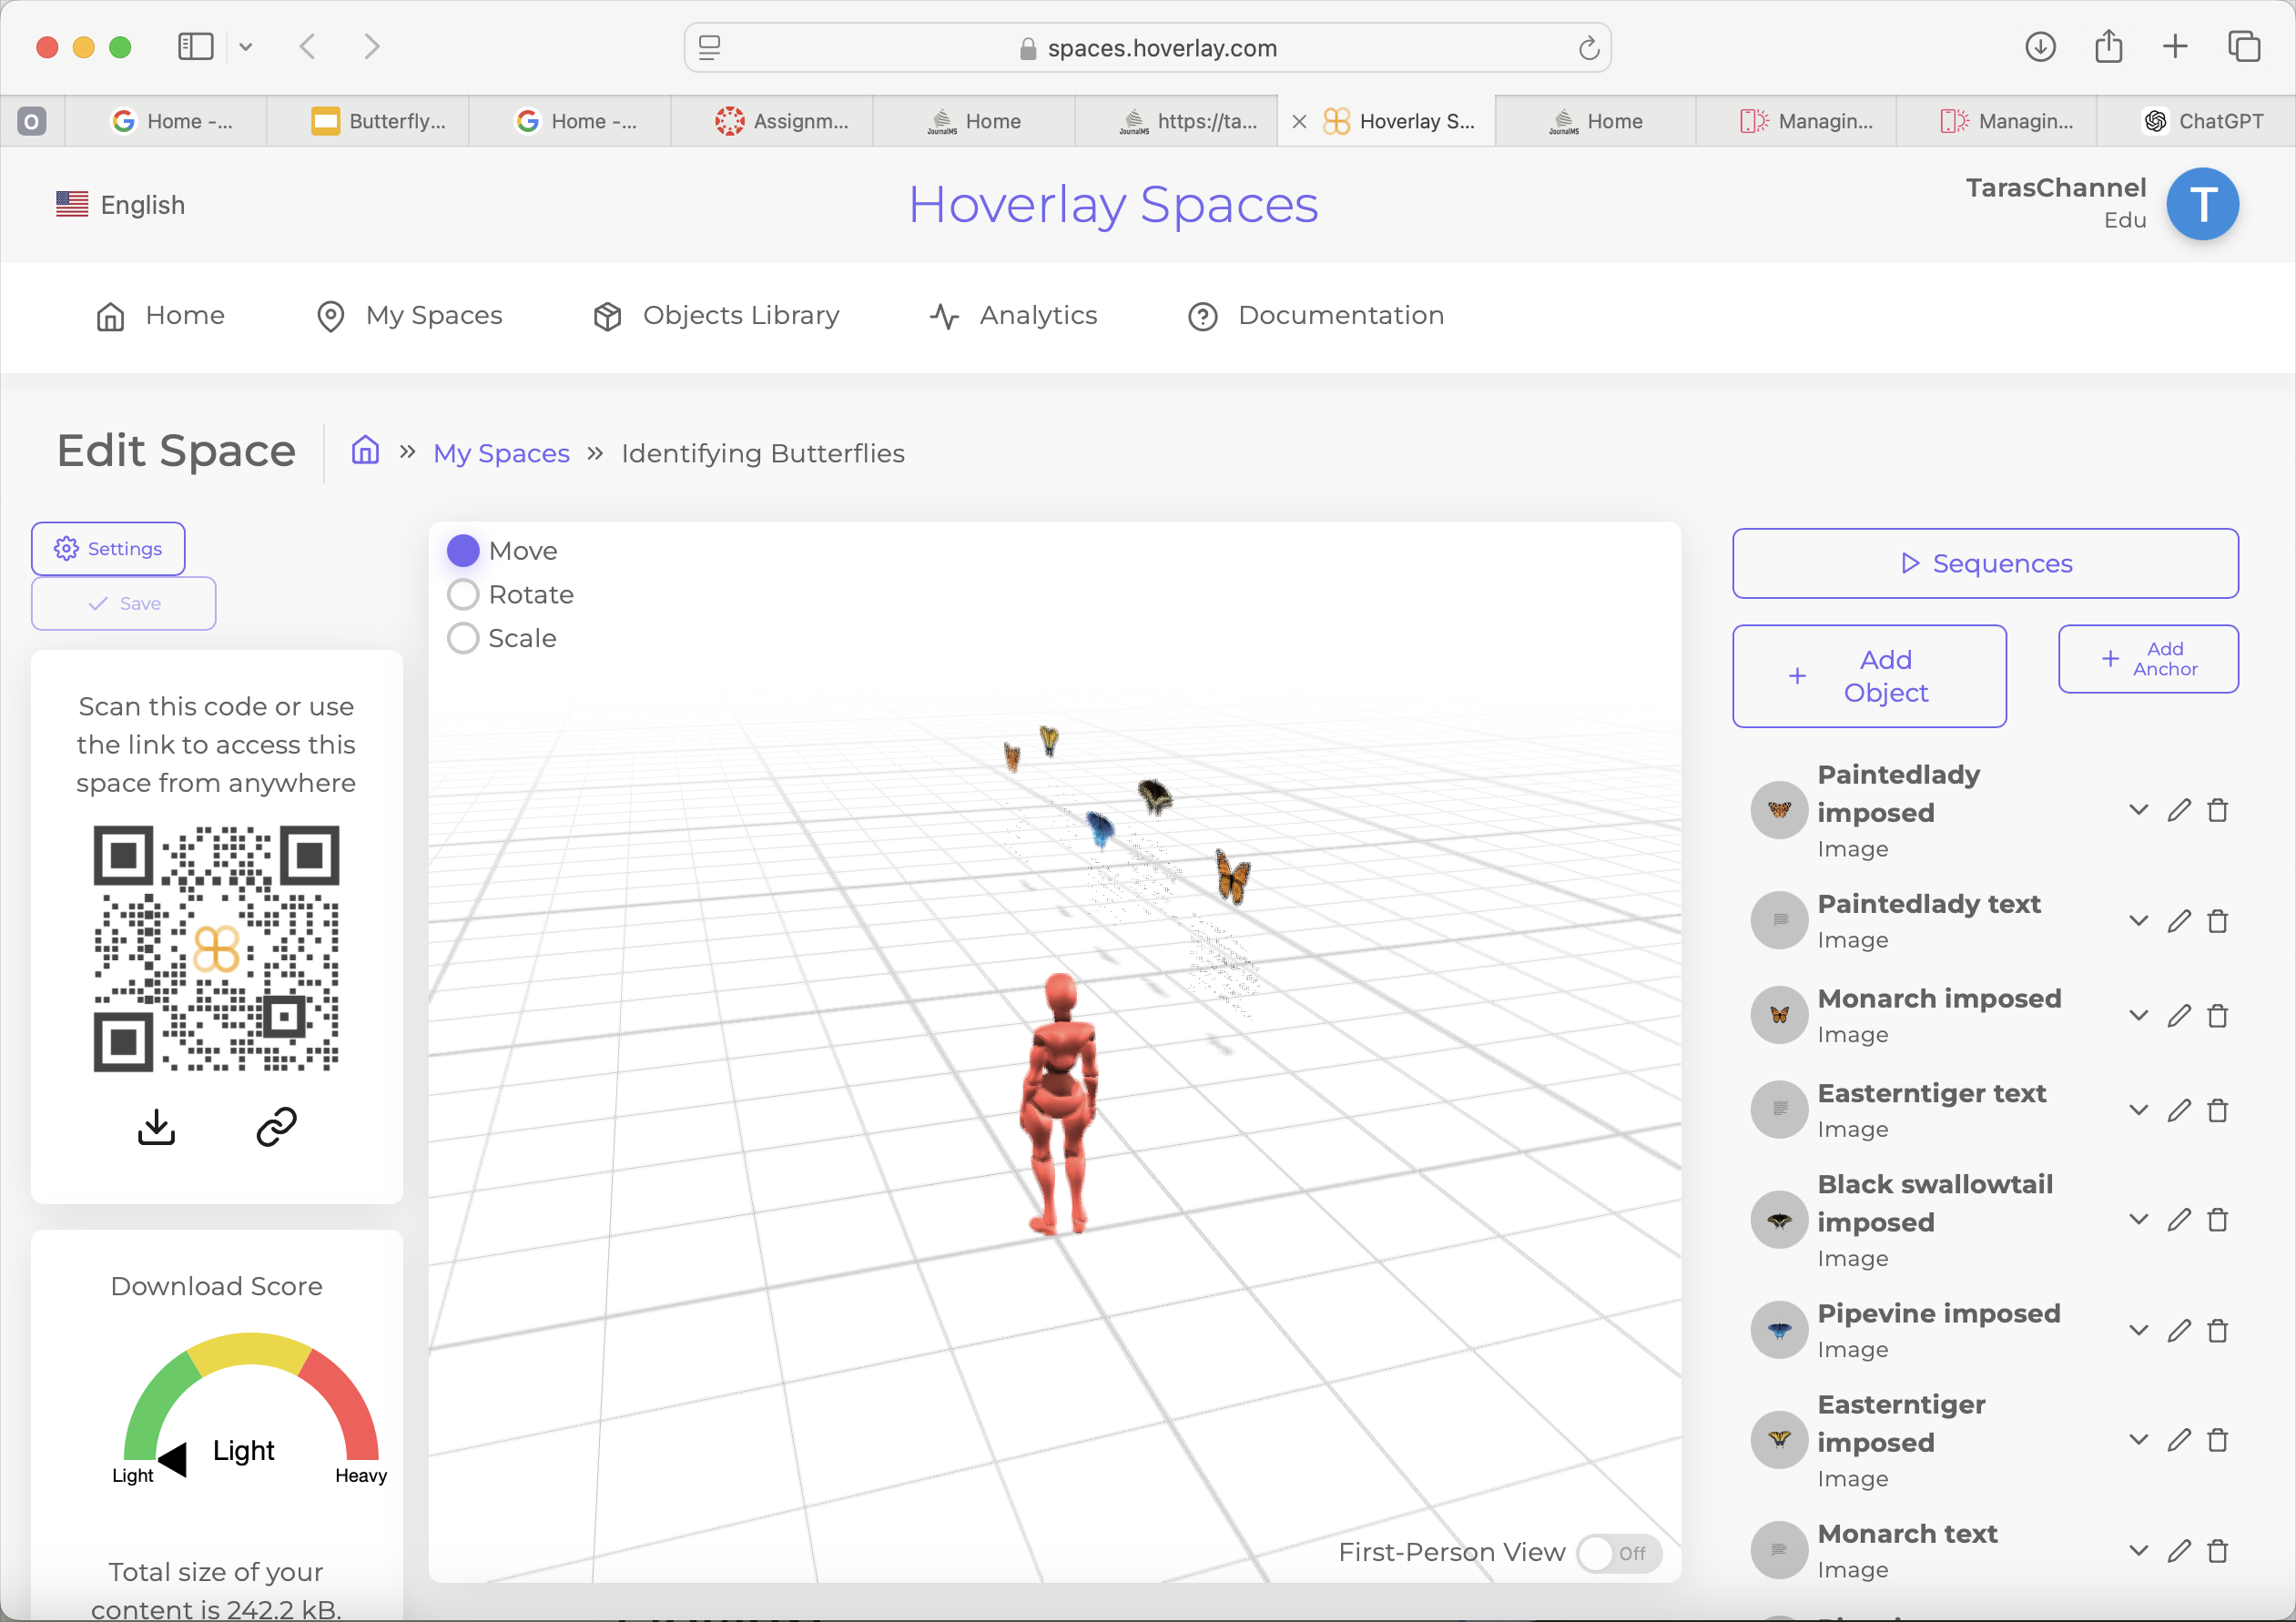The height and width of the screenshot is (1622, 2296).
Task: Expand Monarch imposed details
Action: (x=2138, y=1016)
